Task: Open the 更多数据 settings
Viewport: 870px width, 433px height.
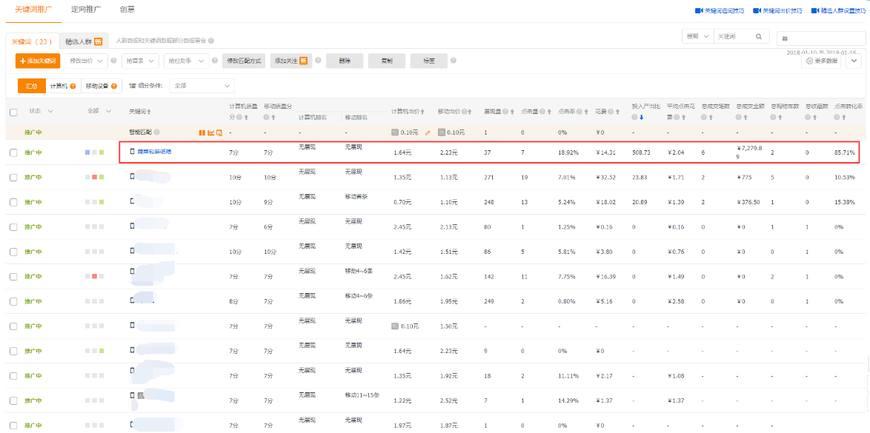Action: [822, 61]
